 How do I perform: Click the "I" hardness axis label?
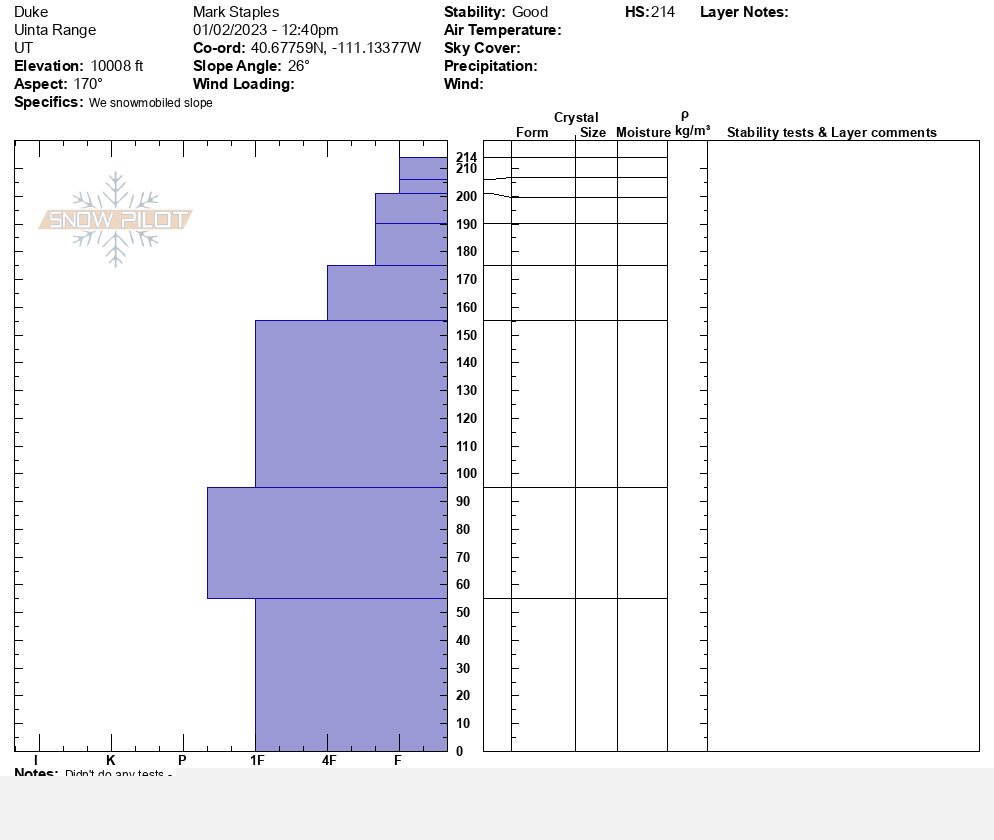(36, 760)
